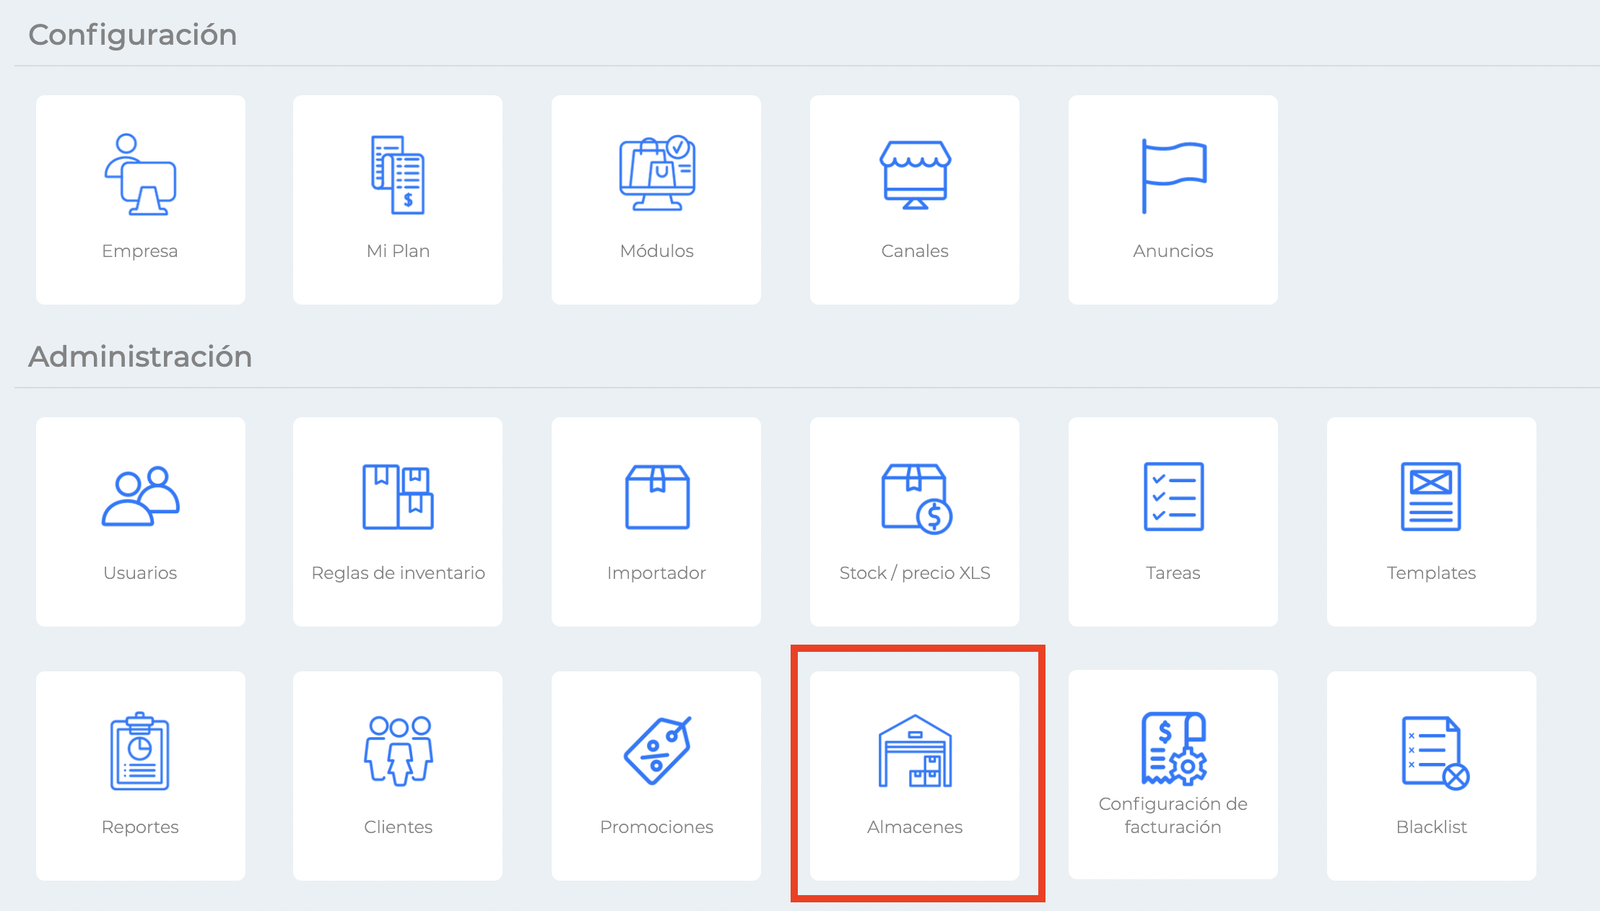Open the Empresa settings icon

[140, 175]
